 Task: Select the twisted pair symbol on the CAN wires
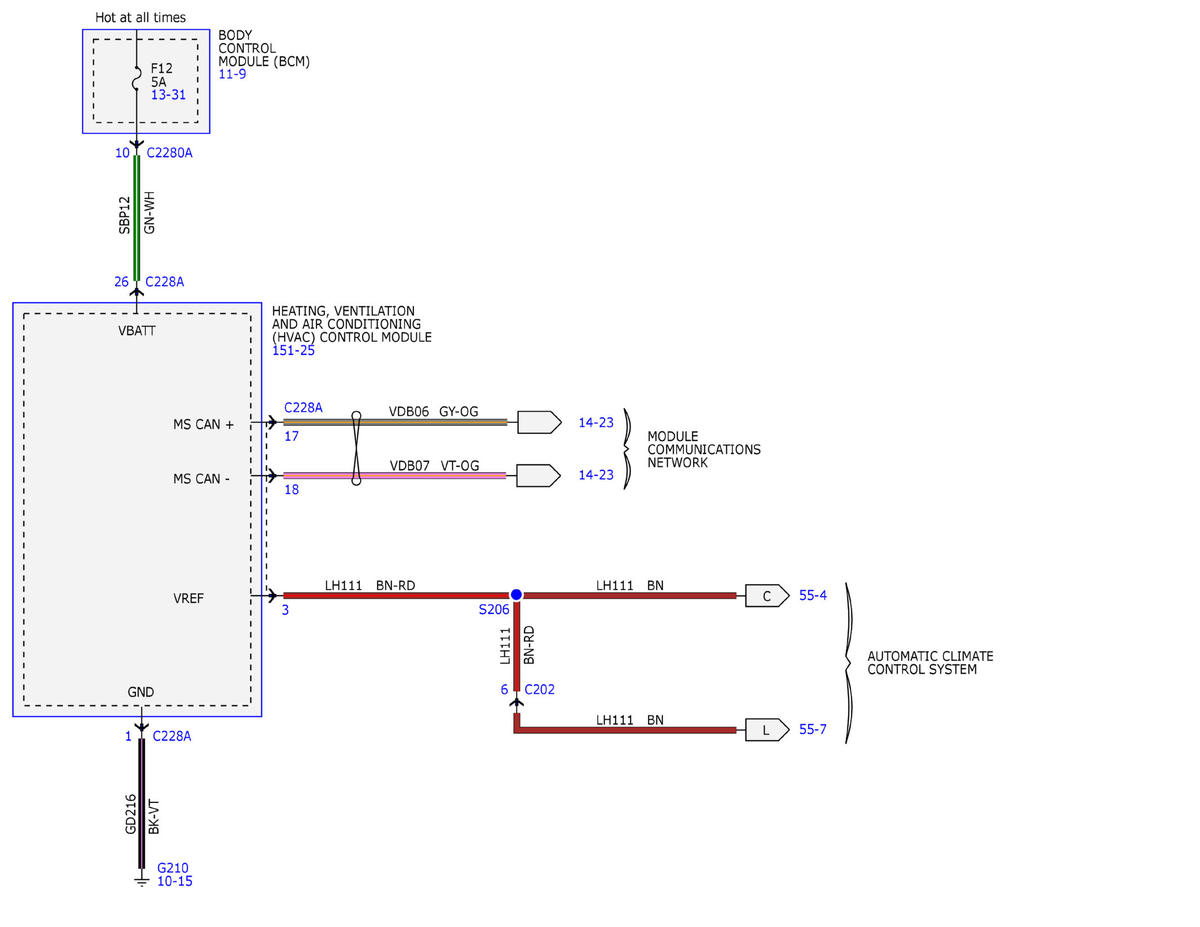[x=356, y=449]
